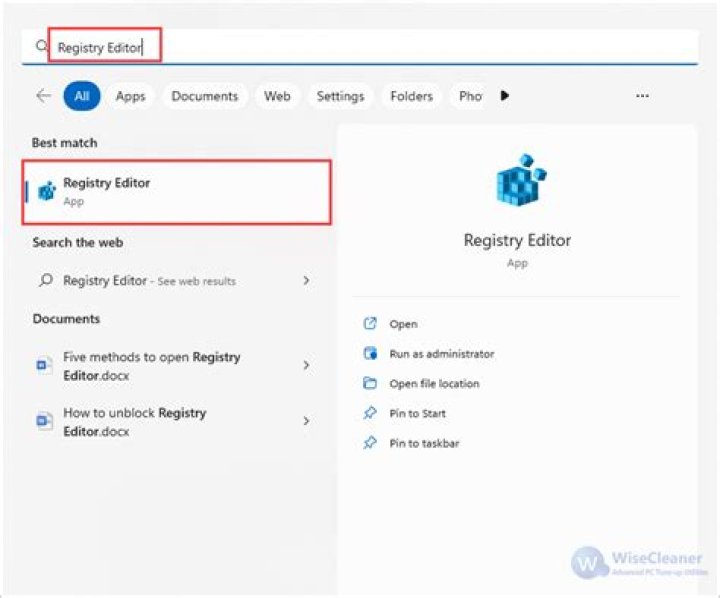Click the Run as administrator shield icon
Screen dimensions: 720x598
pyautogui.click(x=370, y=353)
